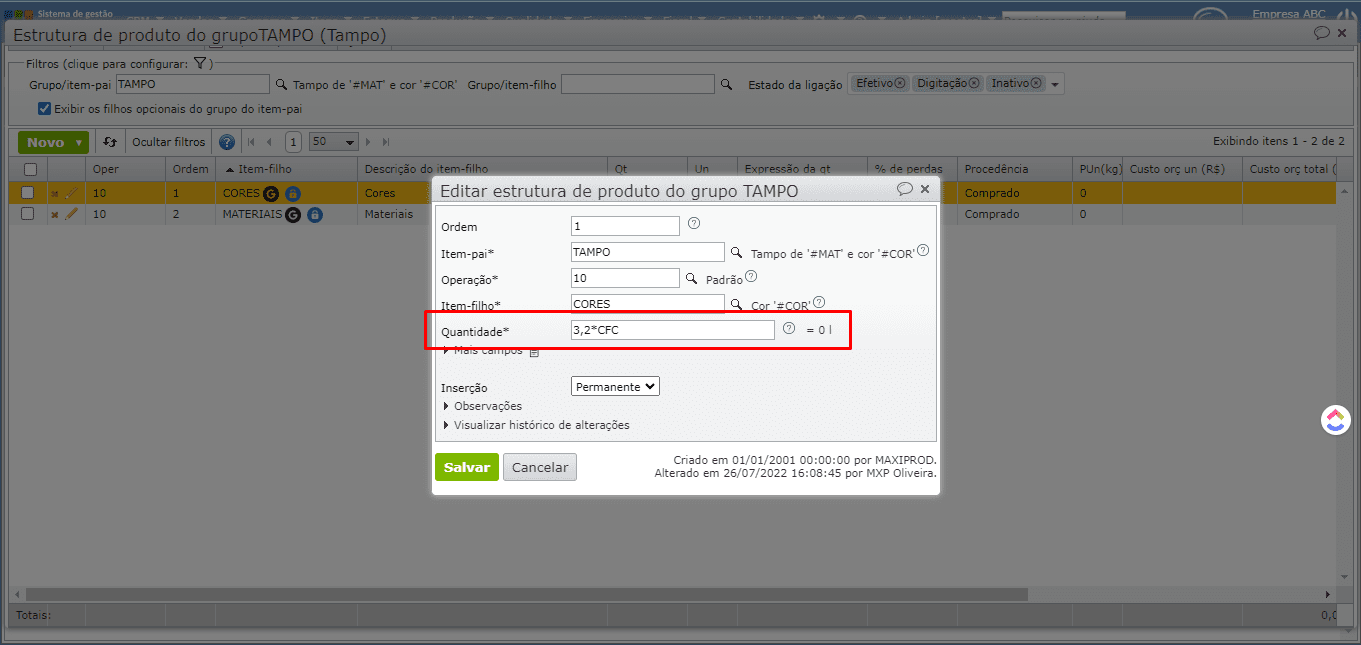This screenshot has width=1361, height=645.
Task: Click the blue lock icon beside MATERIAIS
Action: pos(315,214)
